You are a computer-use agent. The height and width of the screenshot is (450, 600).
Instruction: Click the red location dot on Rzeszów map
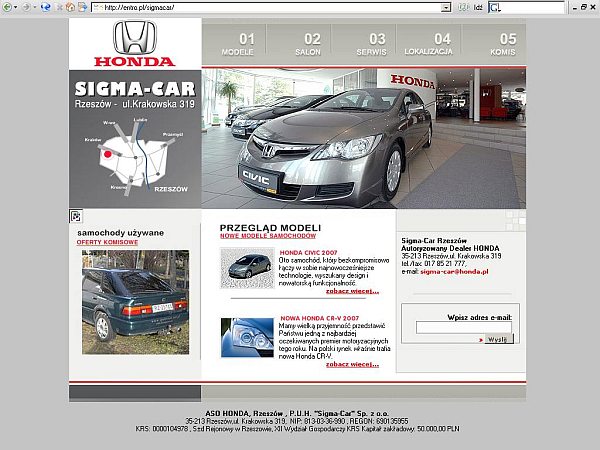click(x=108, y=154)
